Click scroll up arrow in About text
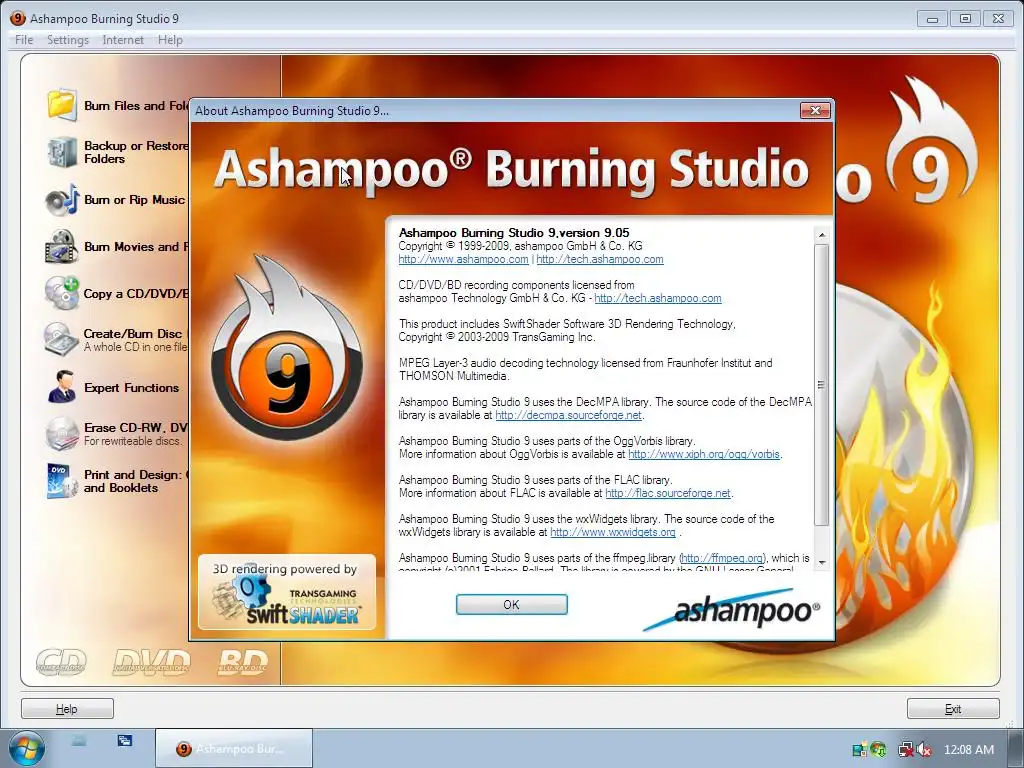Screen dimensions: 1024x768 [822, 234]
